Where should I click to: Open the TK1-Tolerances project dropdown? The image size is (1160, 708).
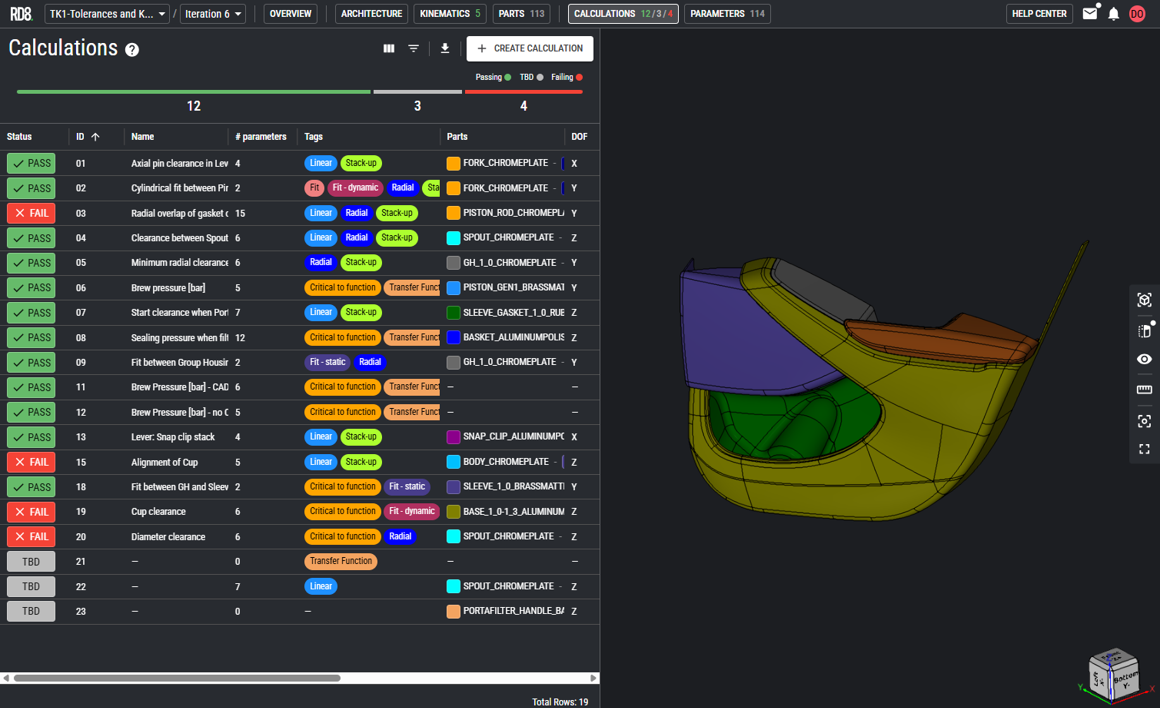point(106,14)
